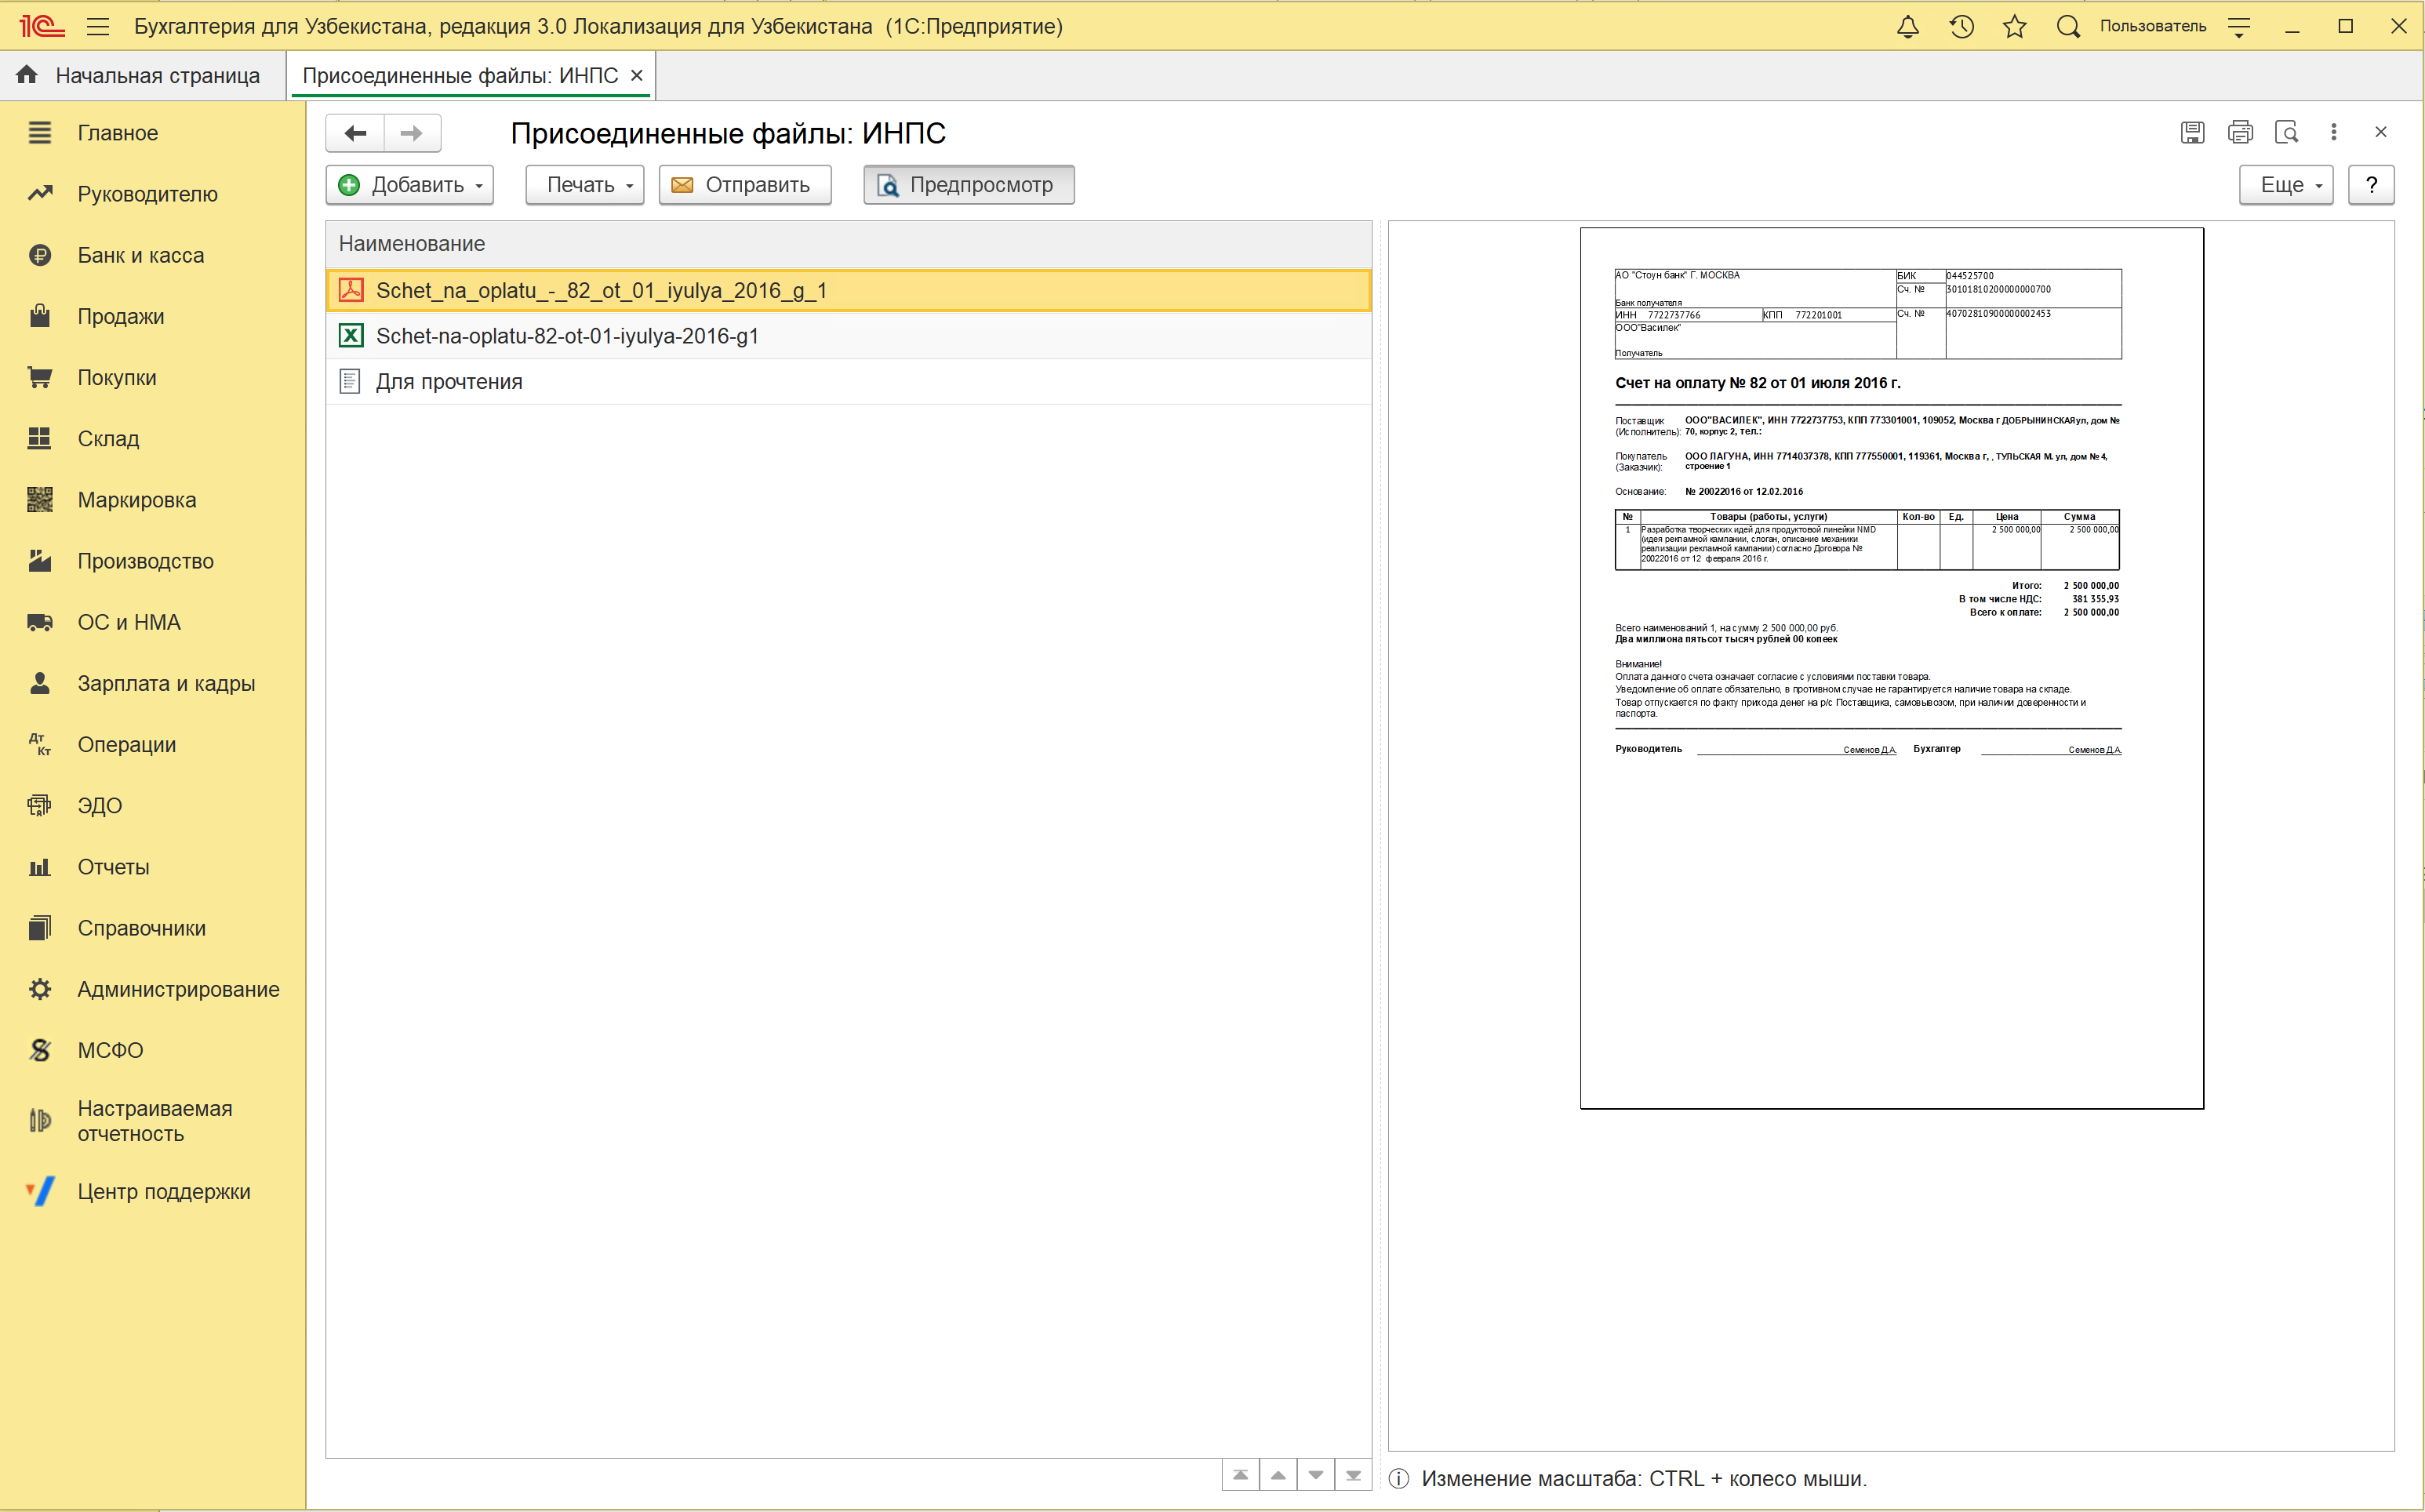Click the Операции Дт/Кт icon
Viewport: 2425px width, 1512px height.
(40, 745)
